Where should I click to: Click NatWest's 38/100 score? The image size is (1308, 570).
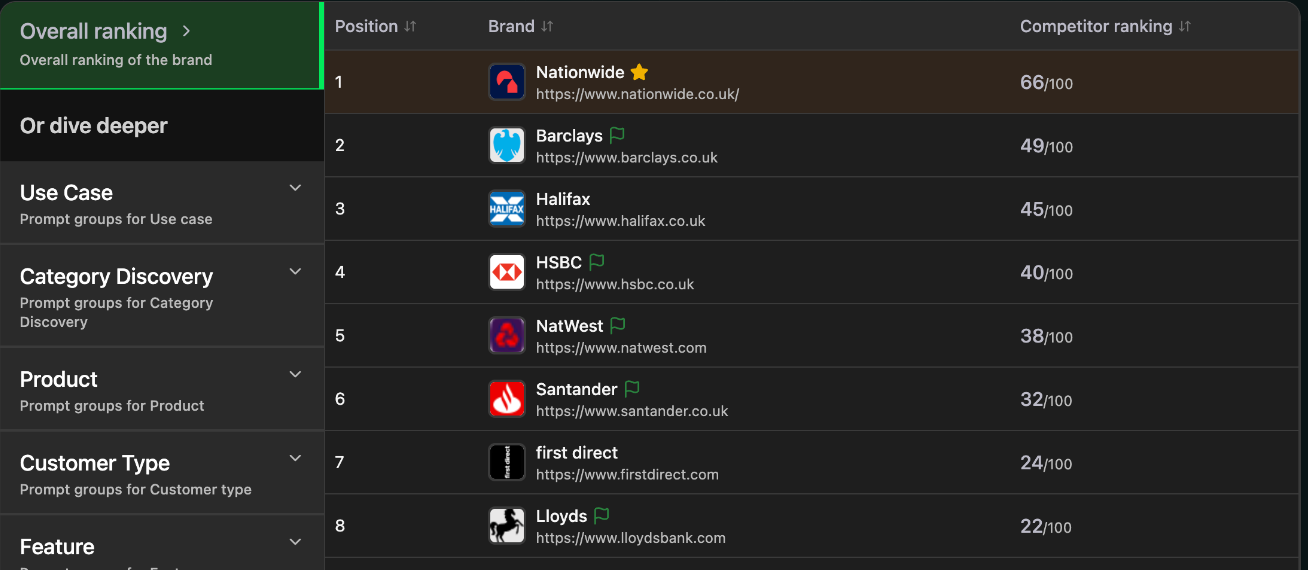pyautogui.click(x=1046, y=337)
